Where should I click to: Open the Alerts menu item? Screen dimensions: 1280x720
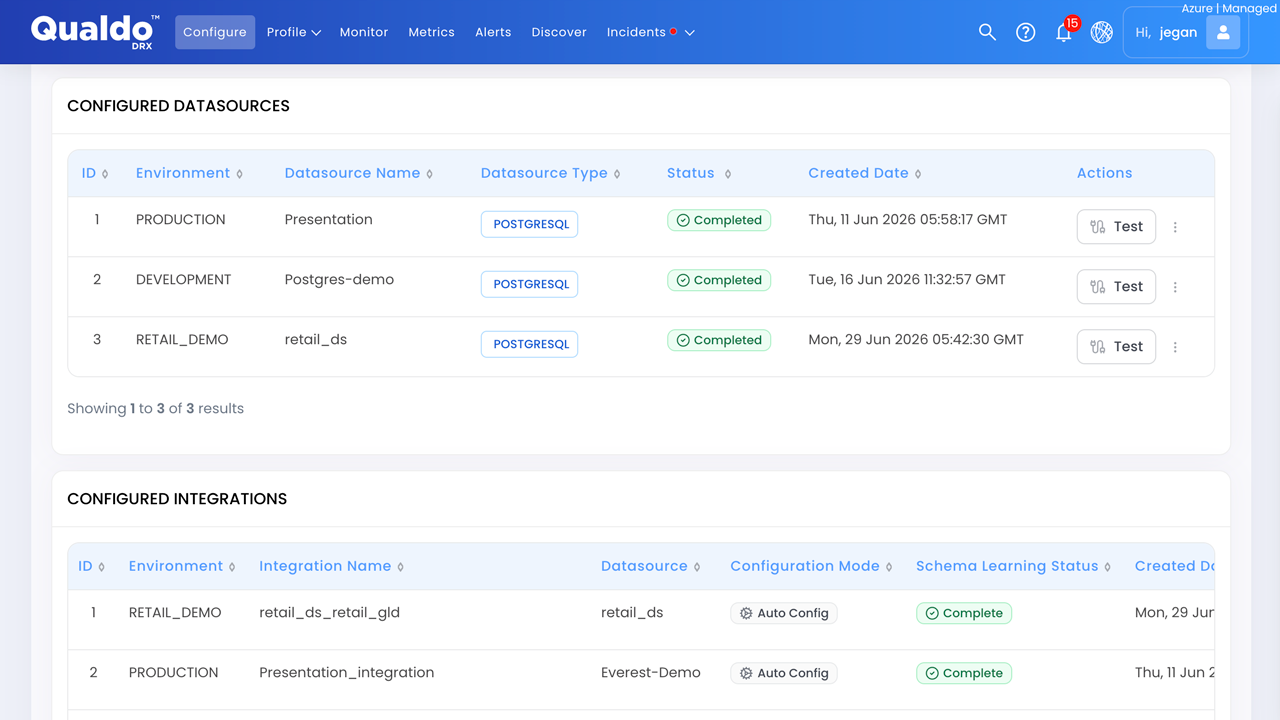(493, 32)
